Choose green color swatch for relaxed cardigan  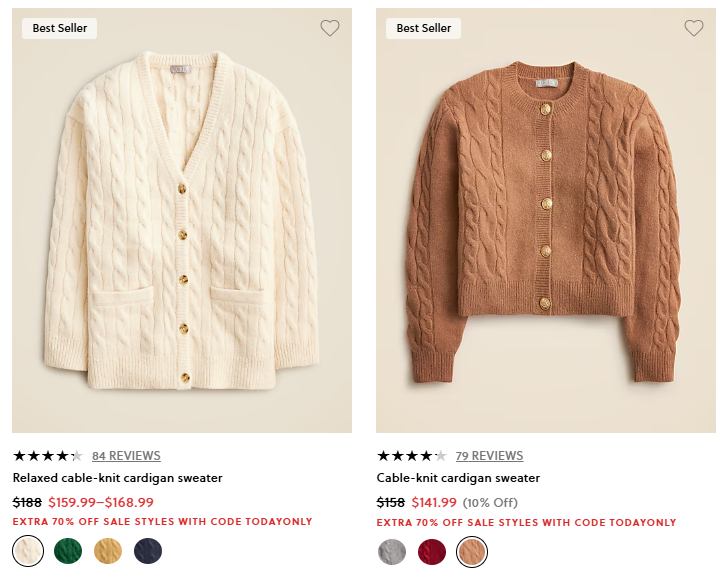pyautogui.click(x=68, y=551)
